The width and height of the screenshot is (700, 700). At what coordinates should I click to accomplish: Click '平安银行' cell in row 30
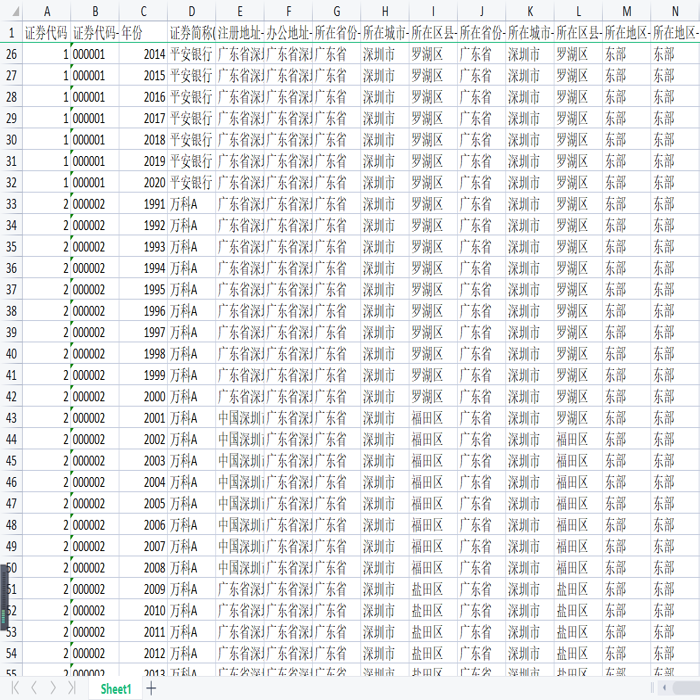192,140
